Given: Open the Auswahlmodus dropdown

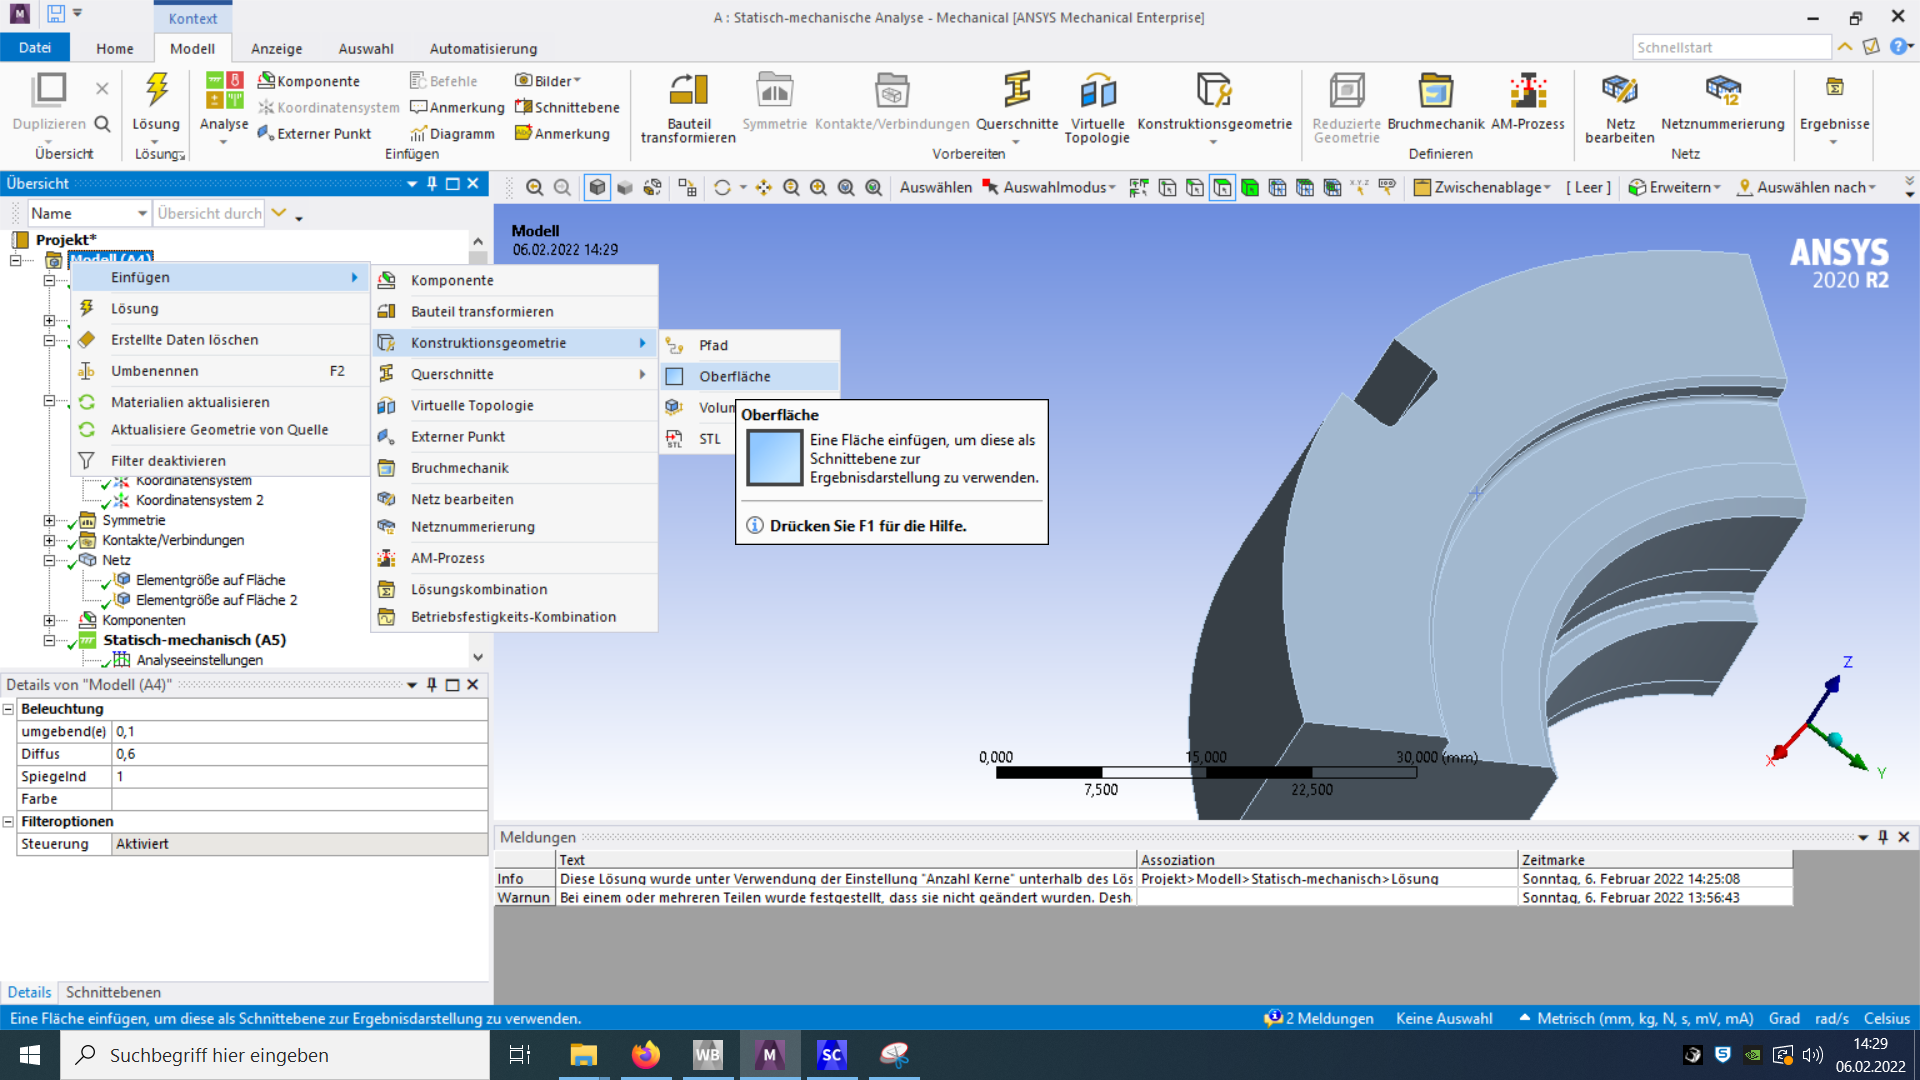Looking at the screenshot, I should 1049,187.
